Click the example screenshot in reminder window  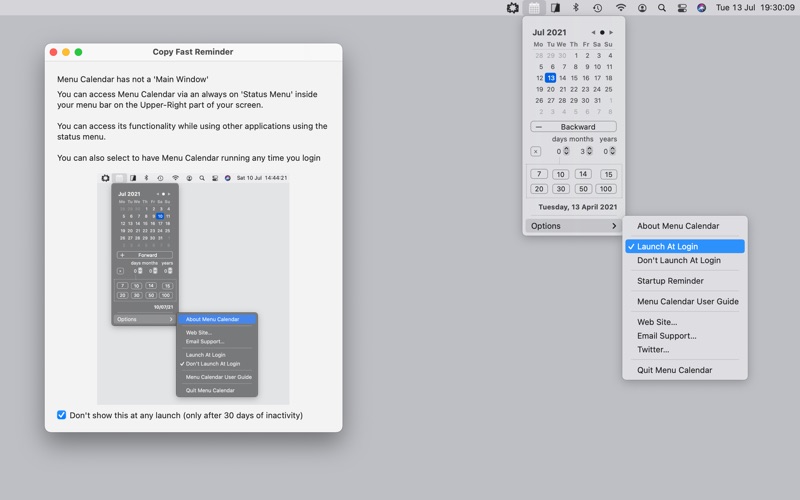point(193,289)
